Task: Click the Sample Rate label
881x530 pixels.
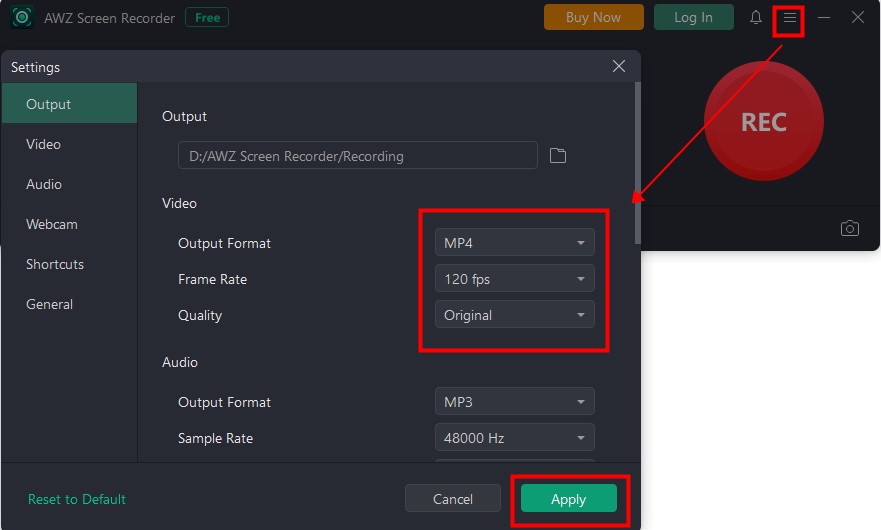Action: 215,438
